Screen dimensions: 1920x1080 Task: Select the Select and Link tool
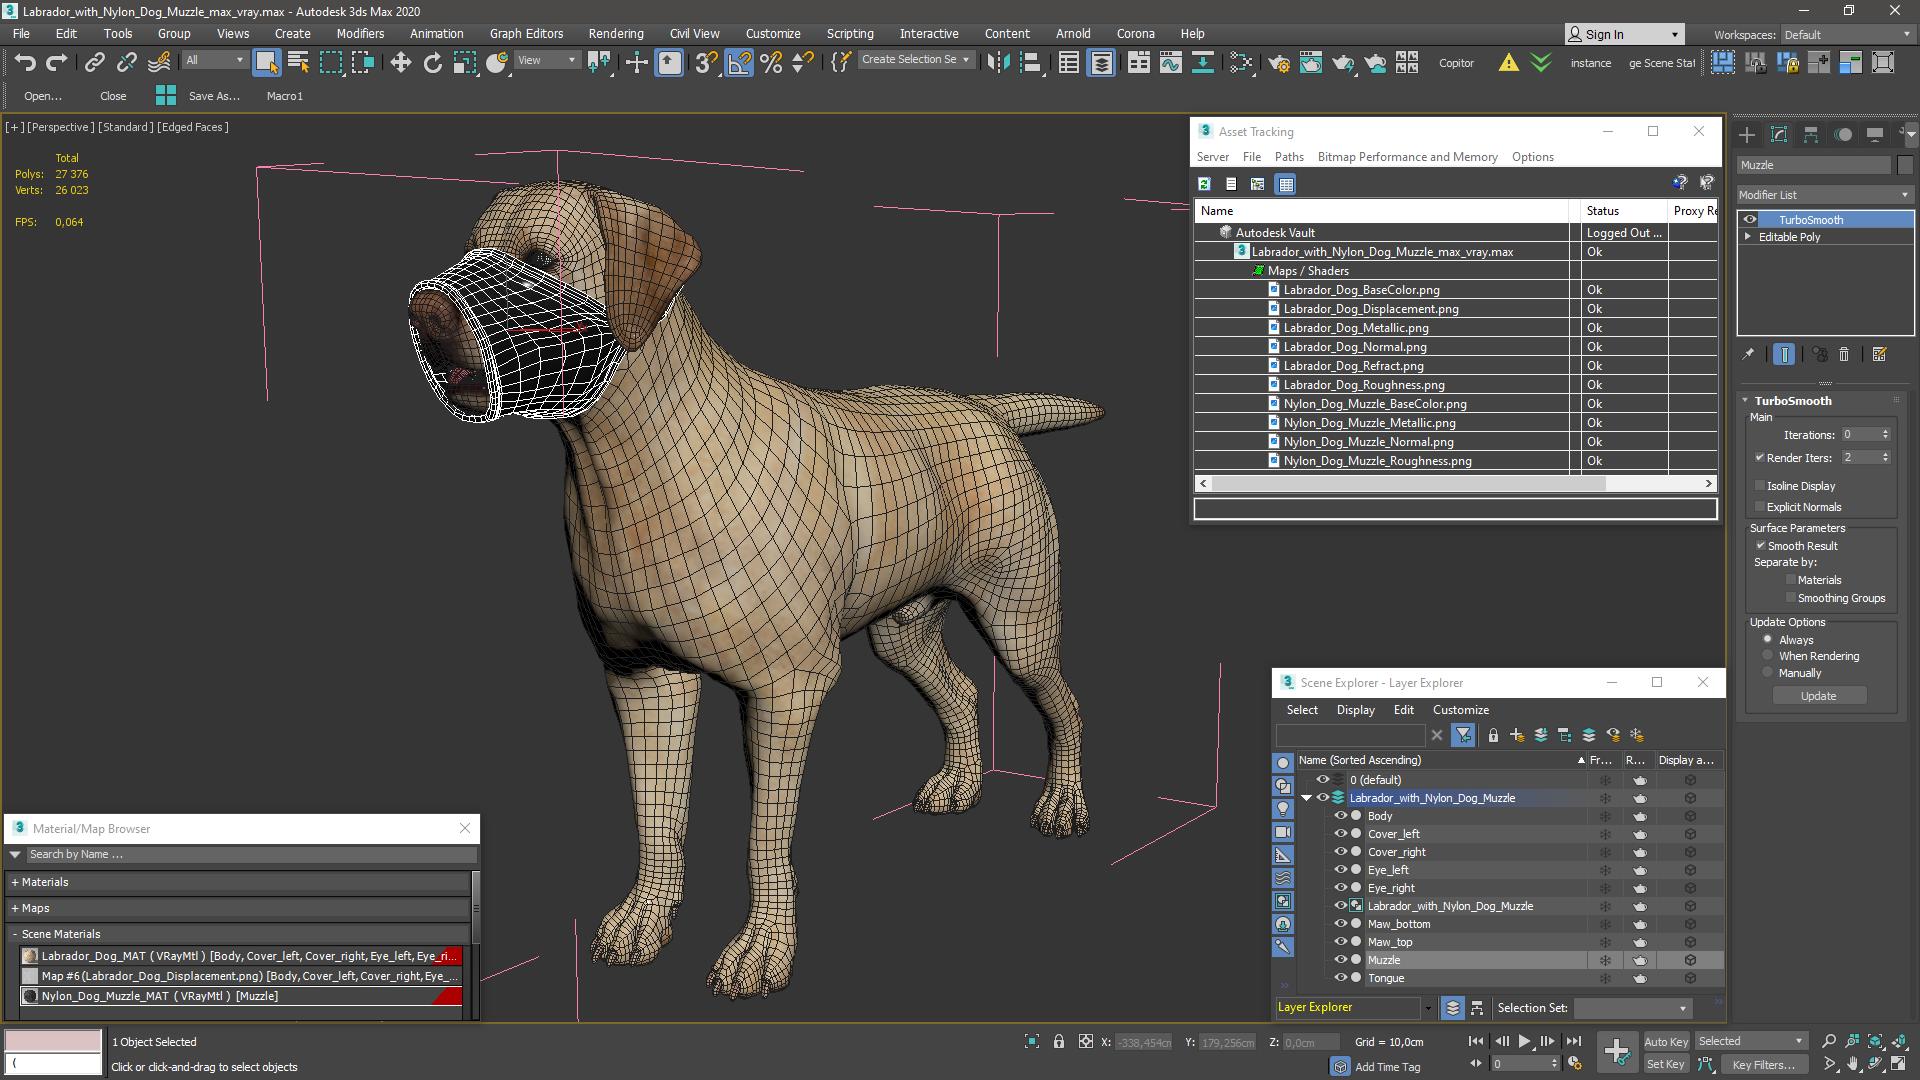tap(94, 63)
